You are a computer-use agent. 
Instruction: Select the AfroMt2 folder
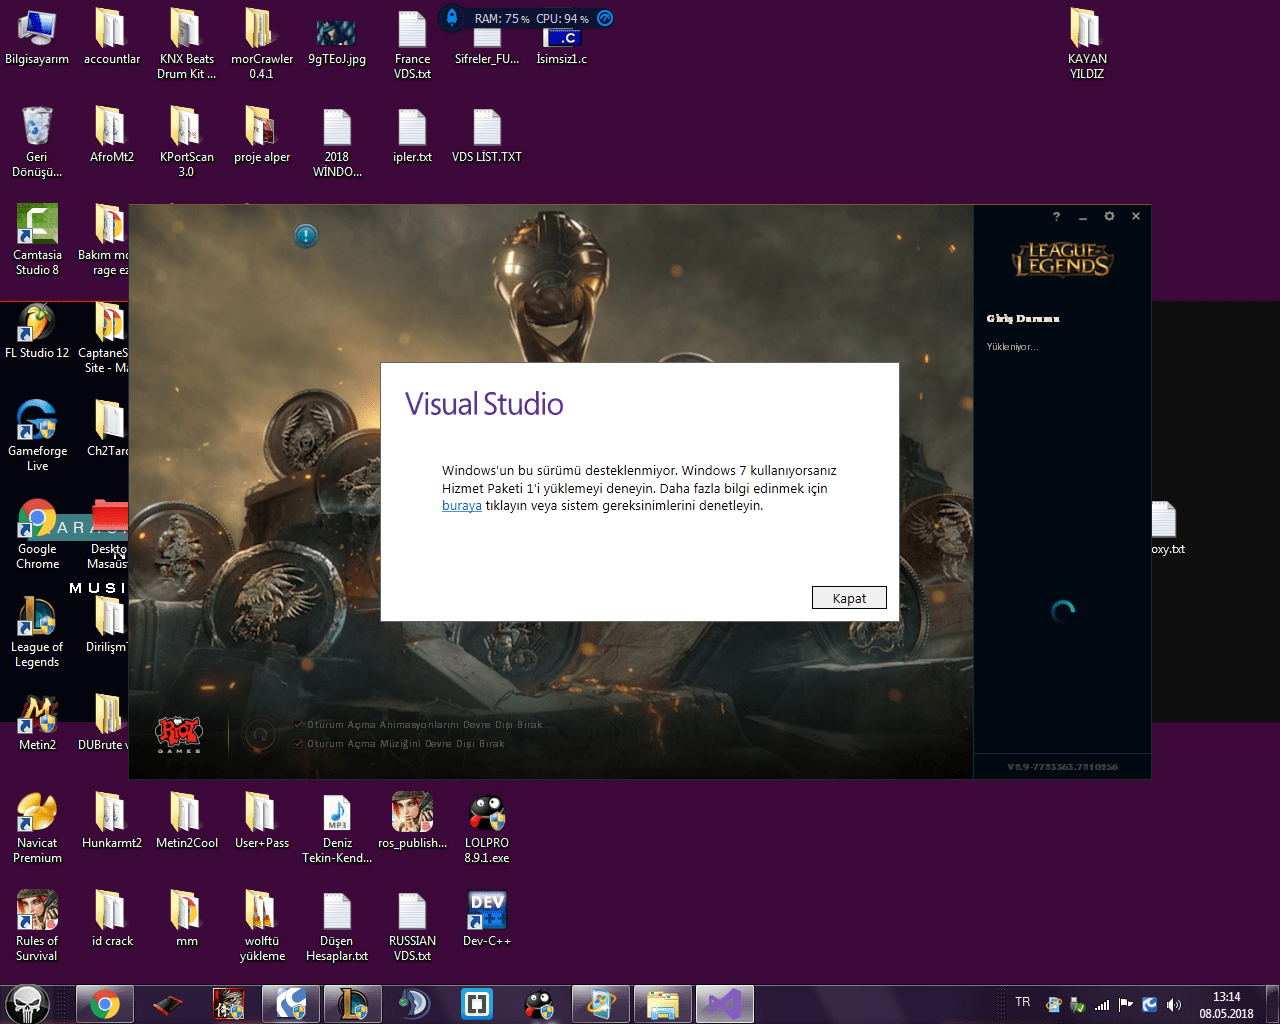(x=112, y=134)
